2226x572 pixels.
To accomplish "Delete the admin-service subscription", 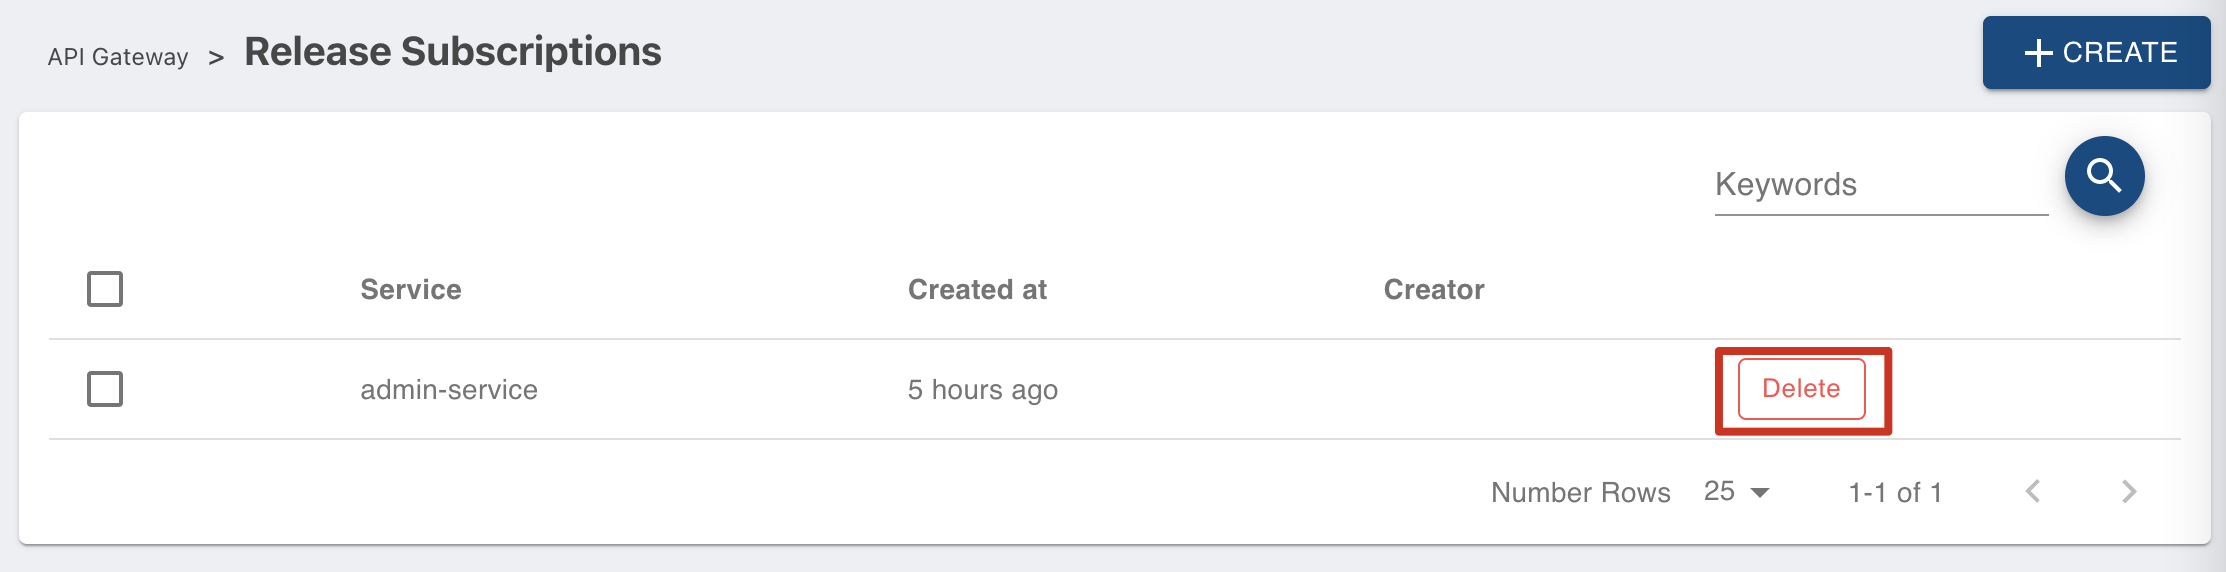I will (1801, 389).
